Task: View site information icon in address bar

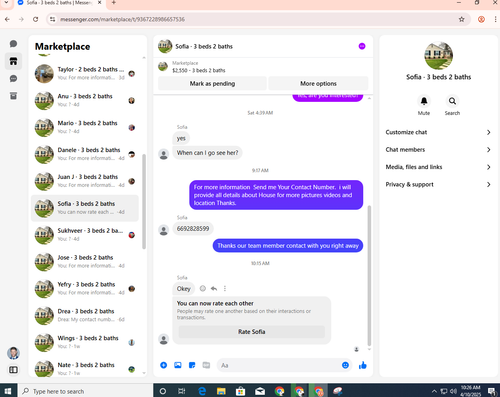Action: pos(53,19)
